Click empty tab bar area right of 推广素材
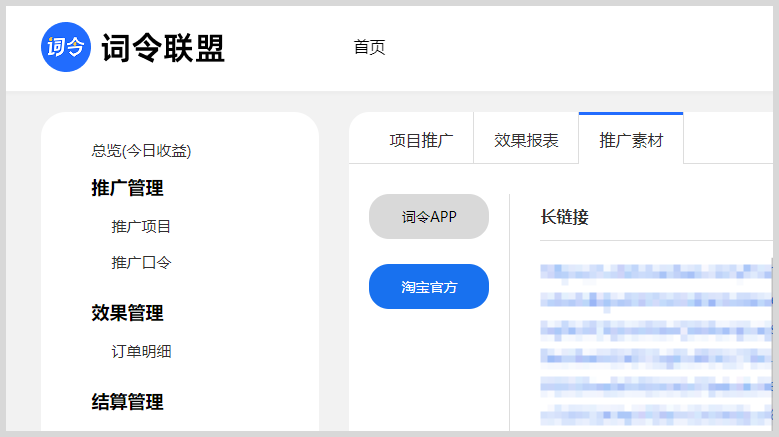 (730, 140)
